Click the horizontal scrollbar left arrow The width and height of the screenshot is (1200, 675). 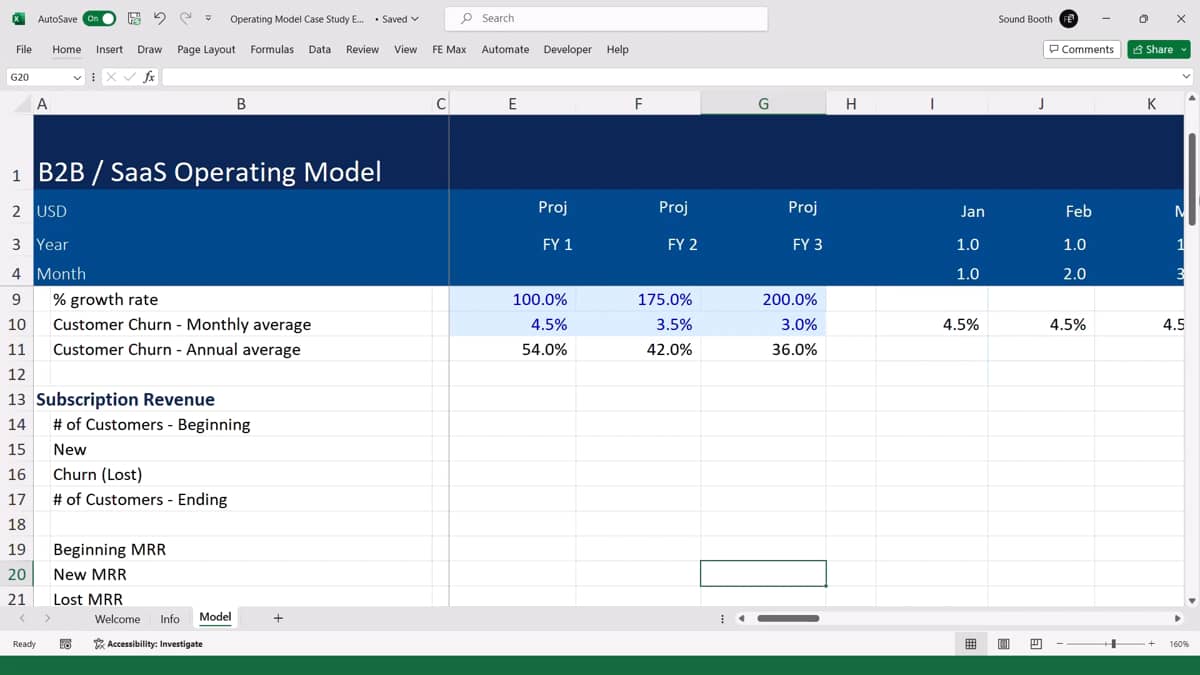click(x=741, y=618)
